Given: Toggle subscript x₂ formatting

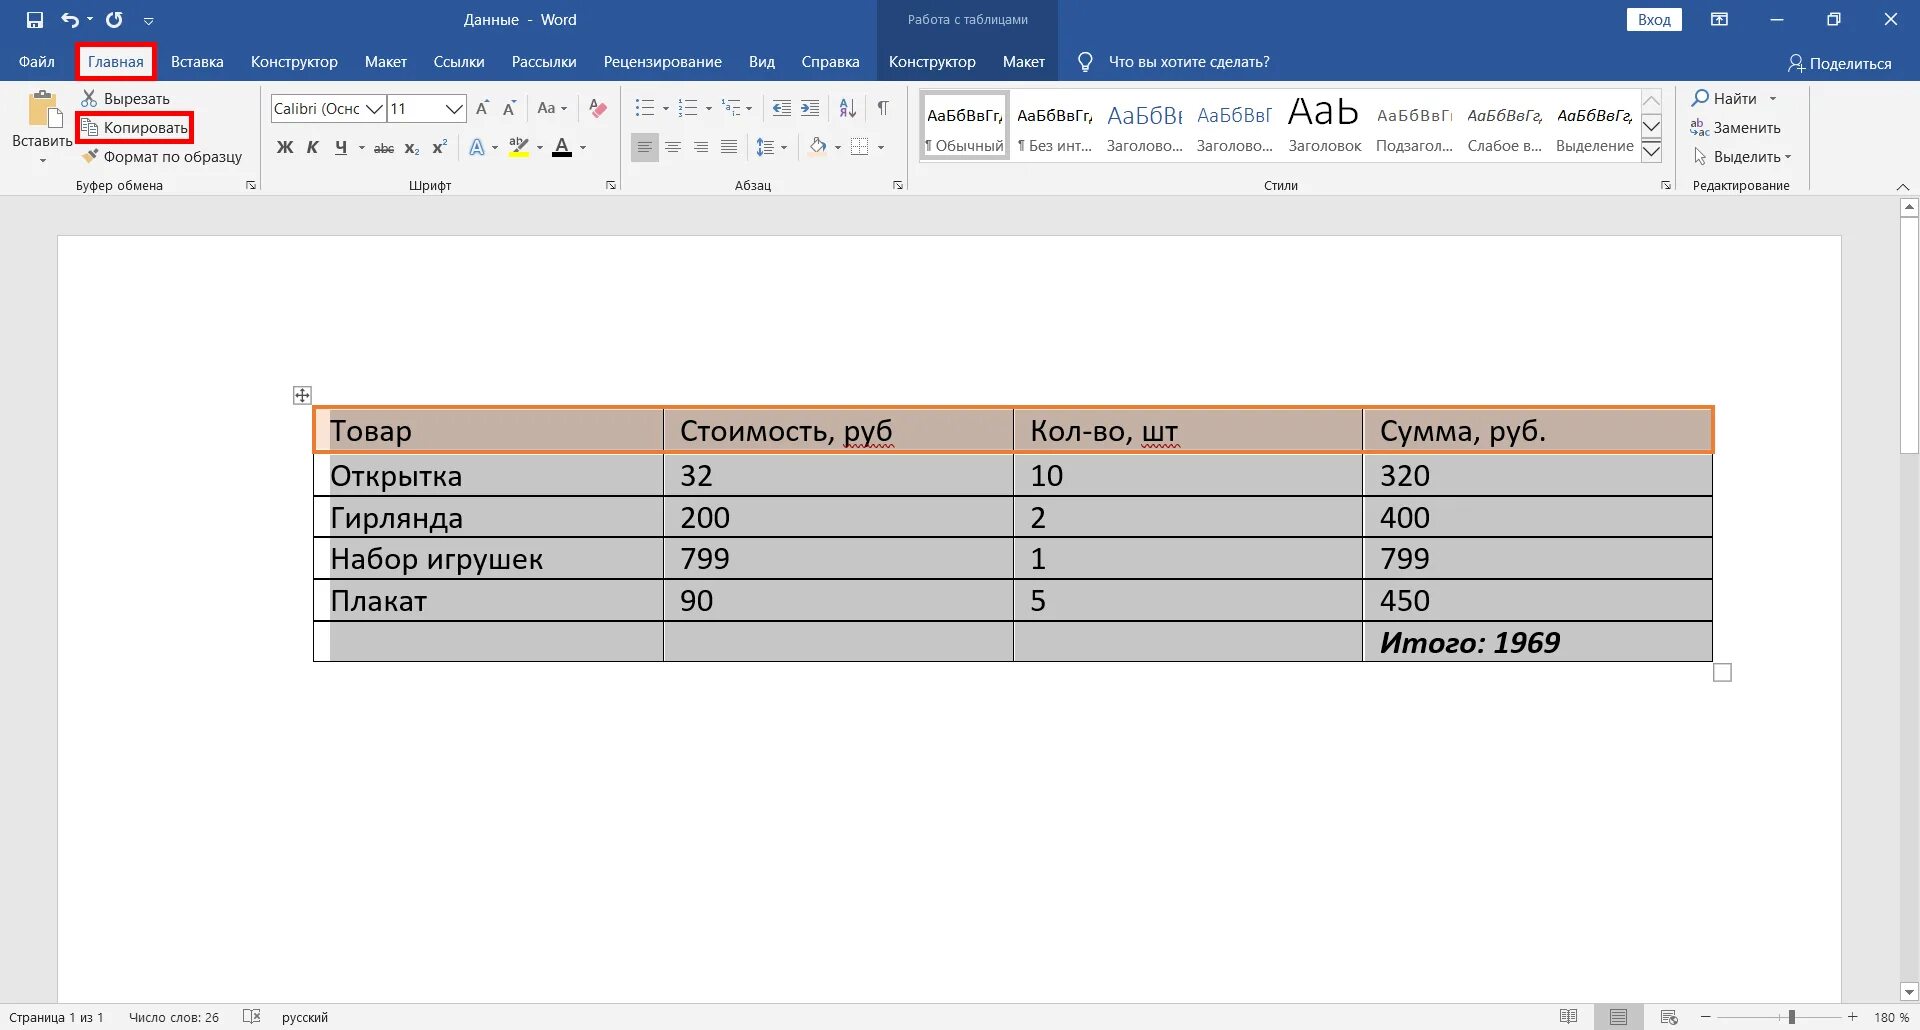Looking at the screenshot, I should click(x=412, y=148).
